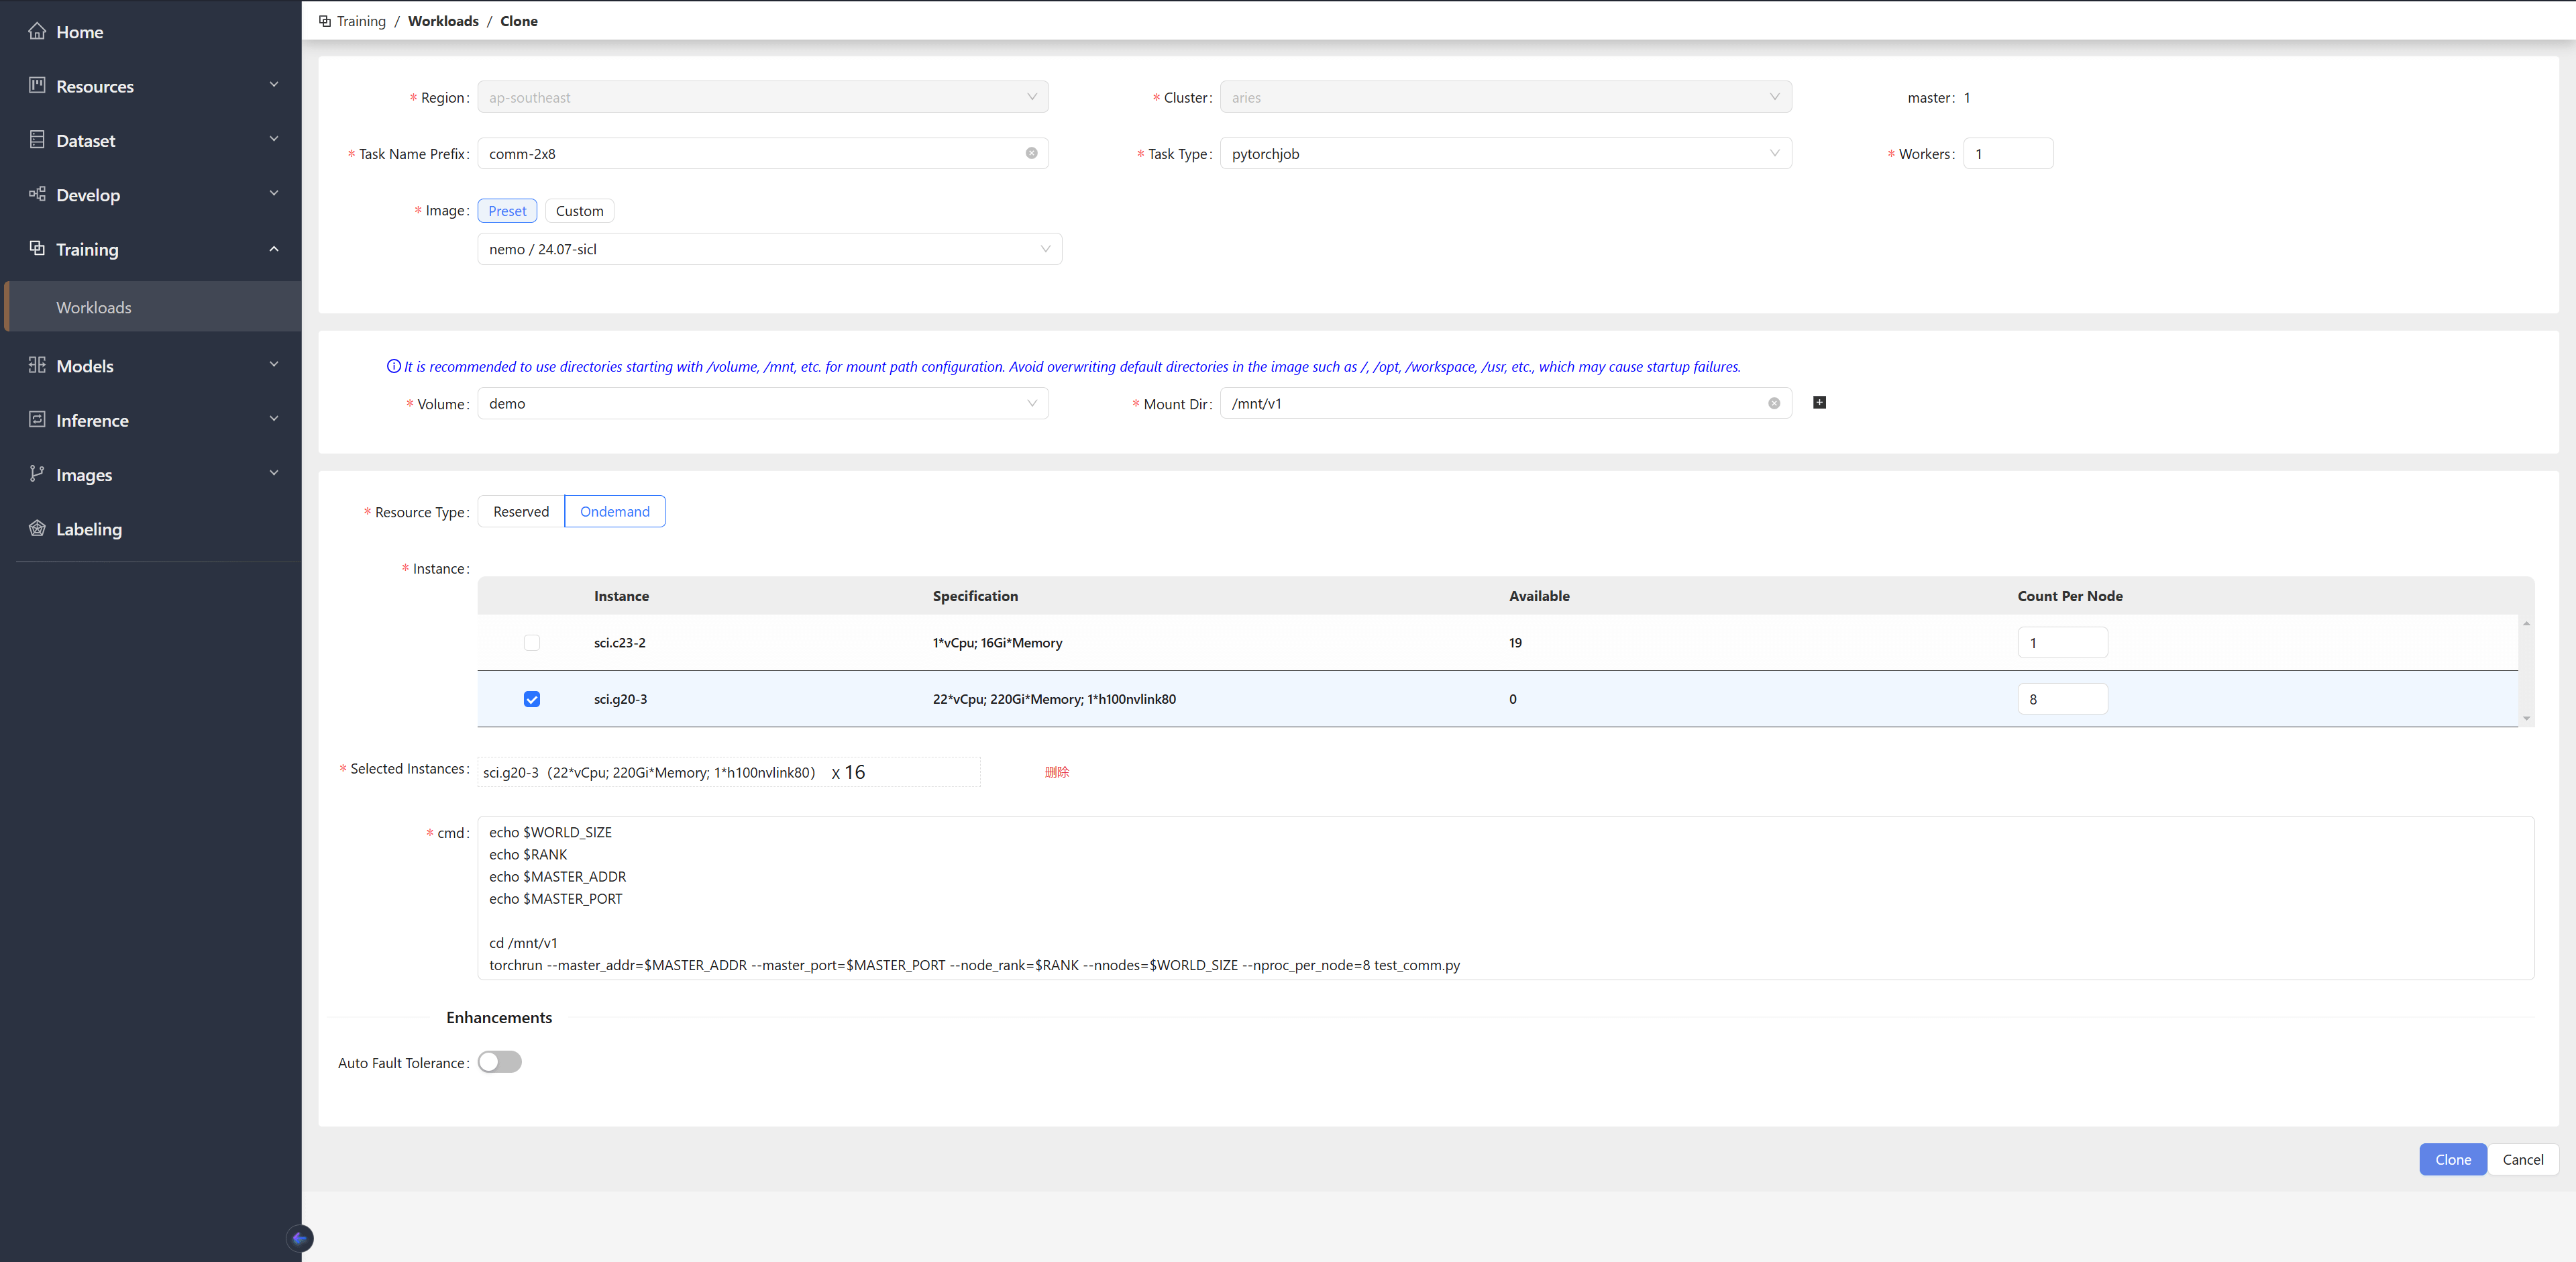This screenshot has height=1262, width=2576.
Task: Click the sci.g20-3 instance name cell
Action: 620,699
